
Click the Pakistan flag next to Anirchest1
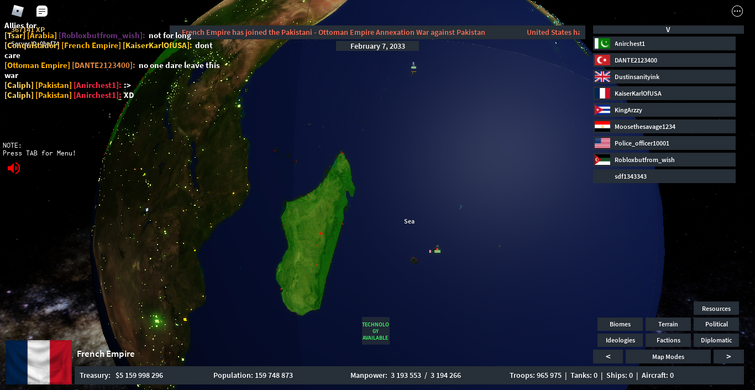tap(602, 44)
